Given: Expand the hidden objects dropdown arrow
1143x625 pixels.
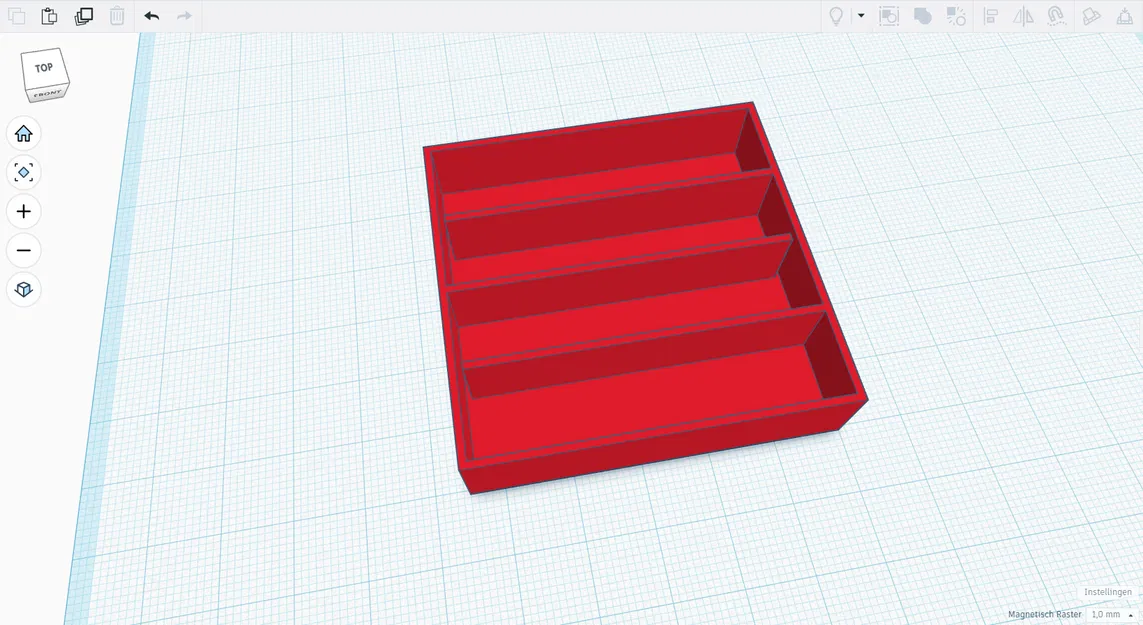Looking at the screenshot, I should [860, 16].
